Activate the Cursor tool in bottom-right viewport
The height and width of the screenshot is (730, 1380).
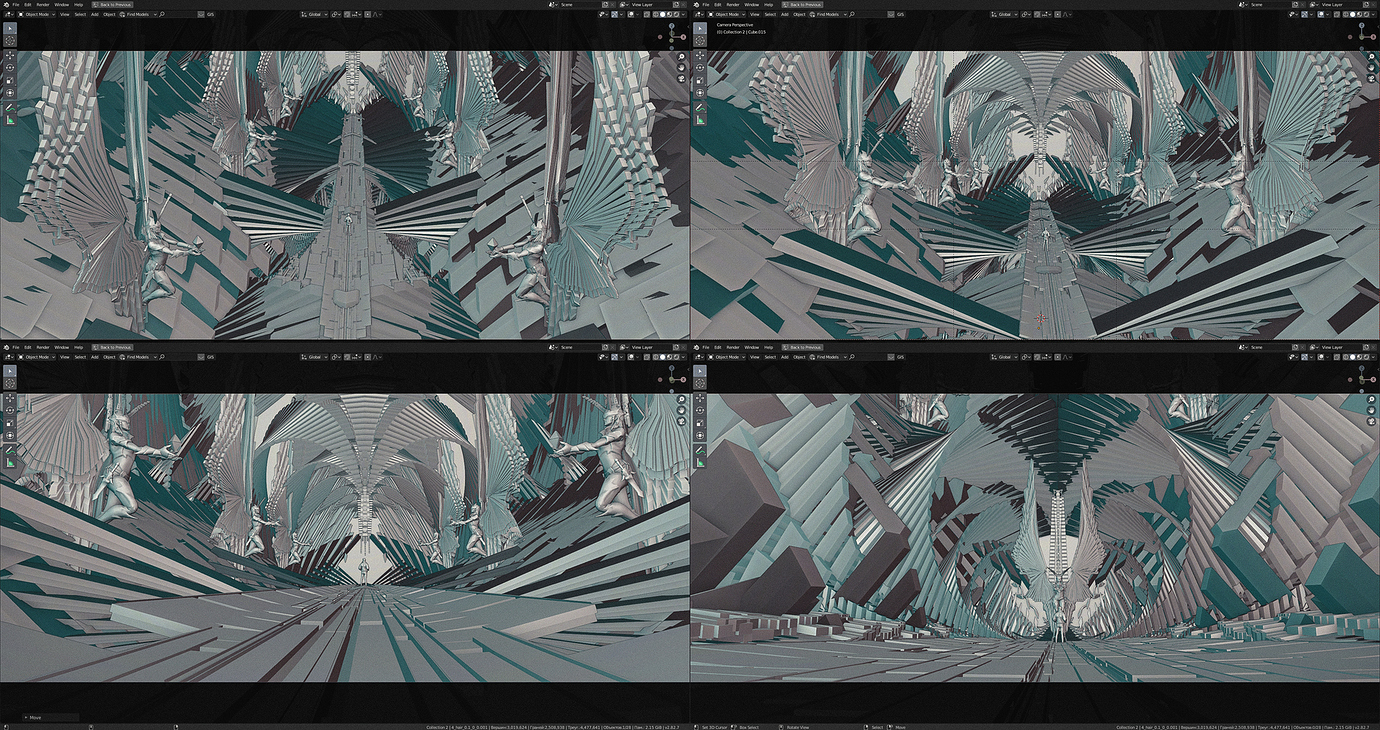(x=700, y=383)
